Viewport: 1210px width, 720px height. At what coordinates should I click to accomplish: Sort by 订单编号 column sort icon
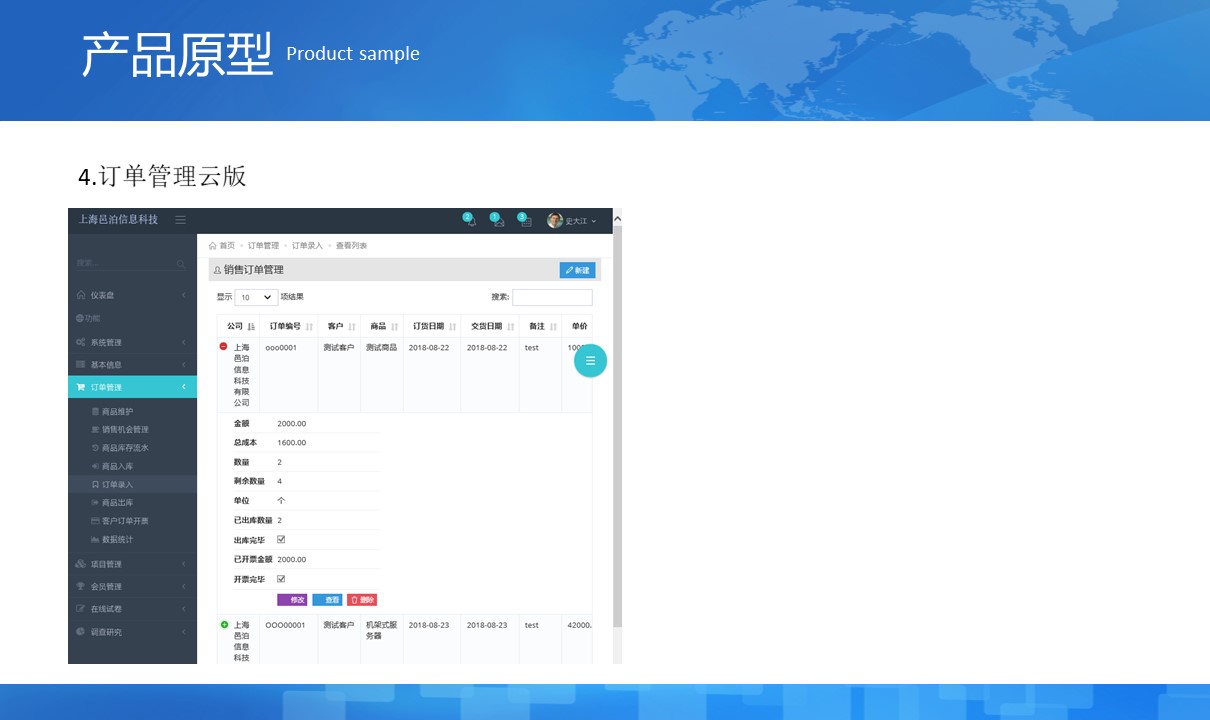click(309, 327)
